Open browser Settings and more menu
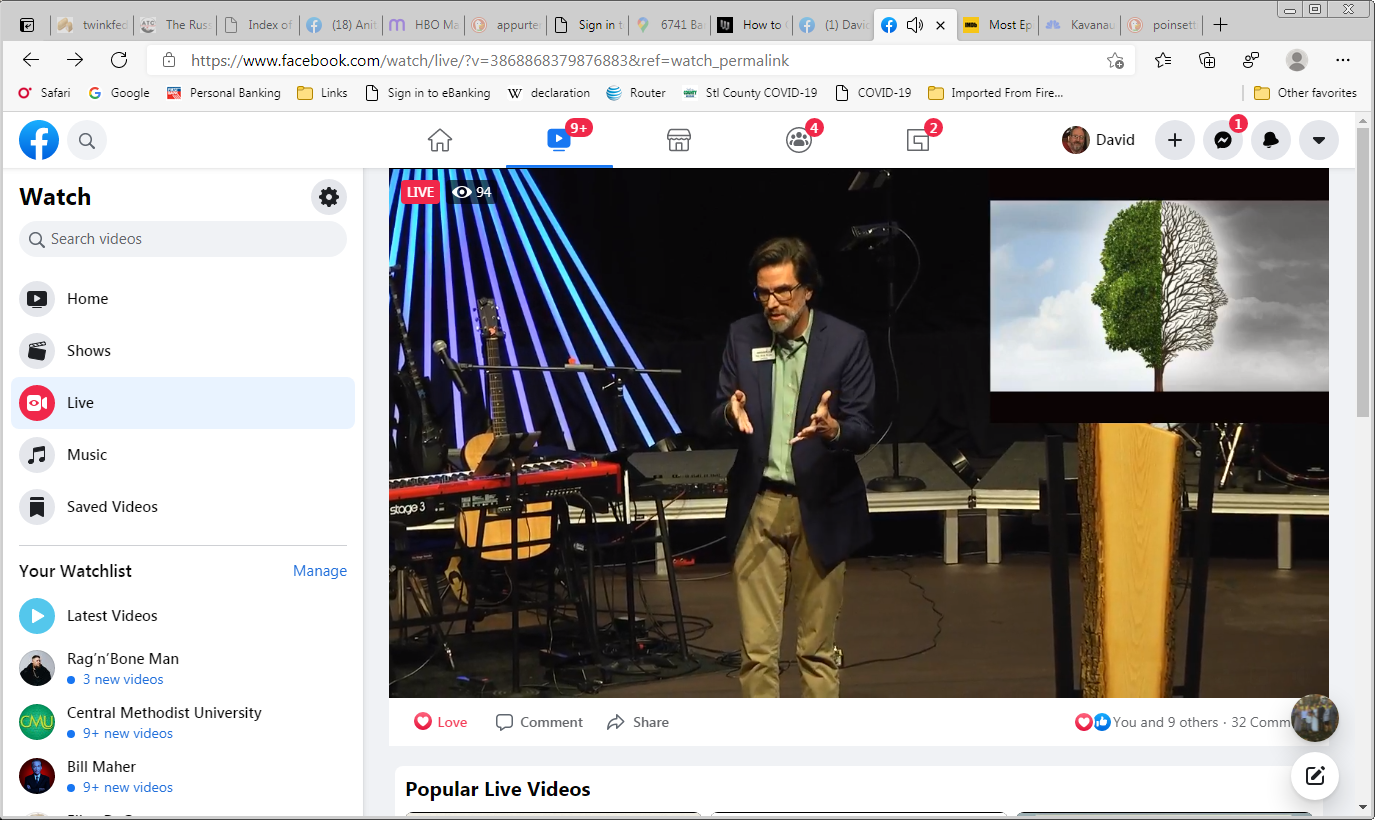Viewport: 1375px width, 820px height. pos(1343,60)
